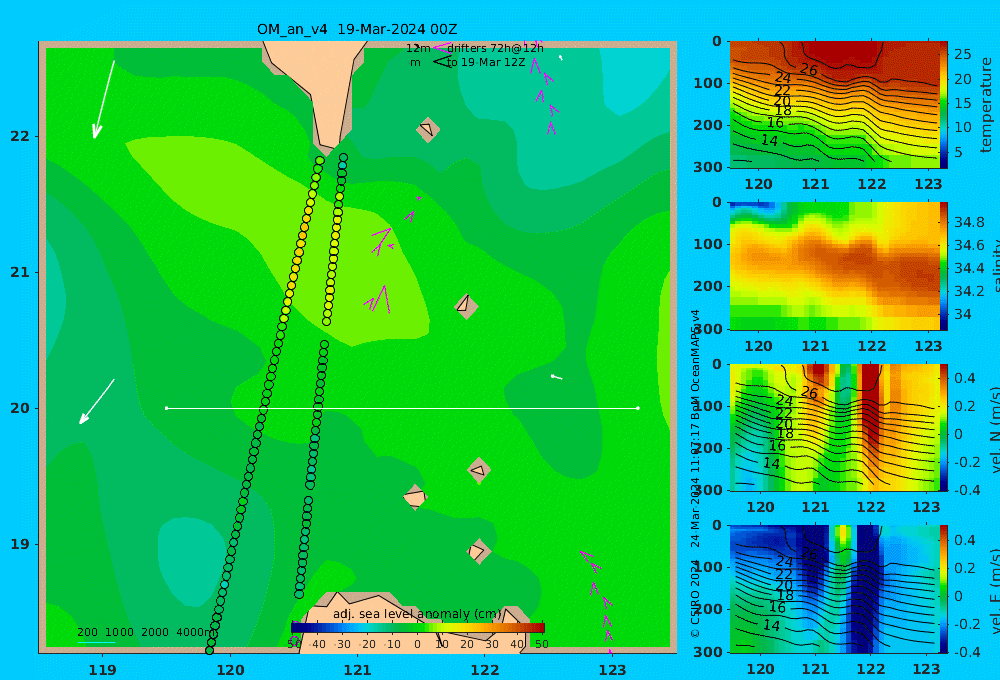1000x680 pixels.
Task: Click the latitude label 20 on main map
Action: tap(20, 408)
